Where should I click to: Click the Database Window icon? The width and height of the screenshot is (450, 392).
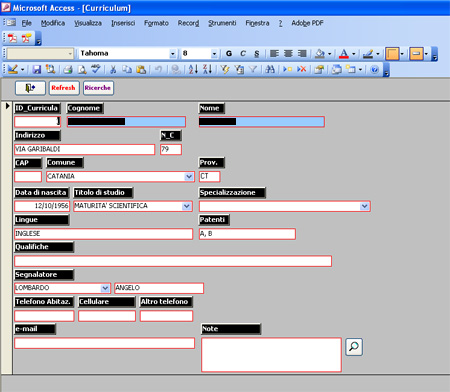(x=337, y=69)
